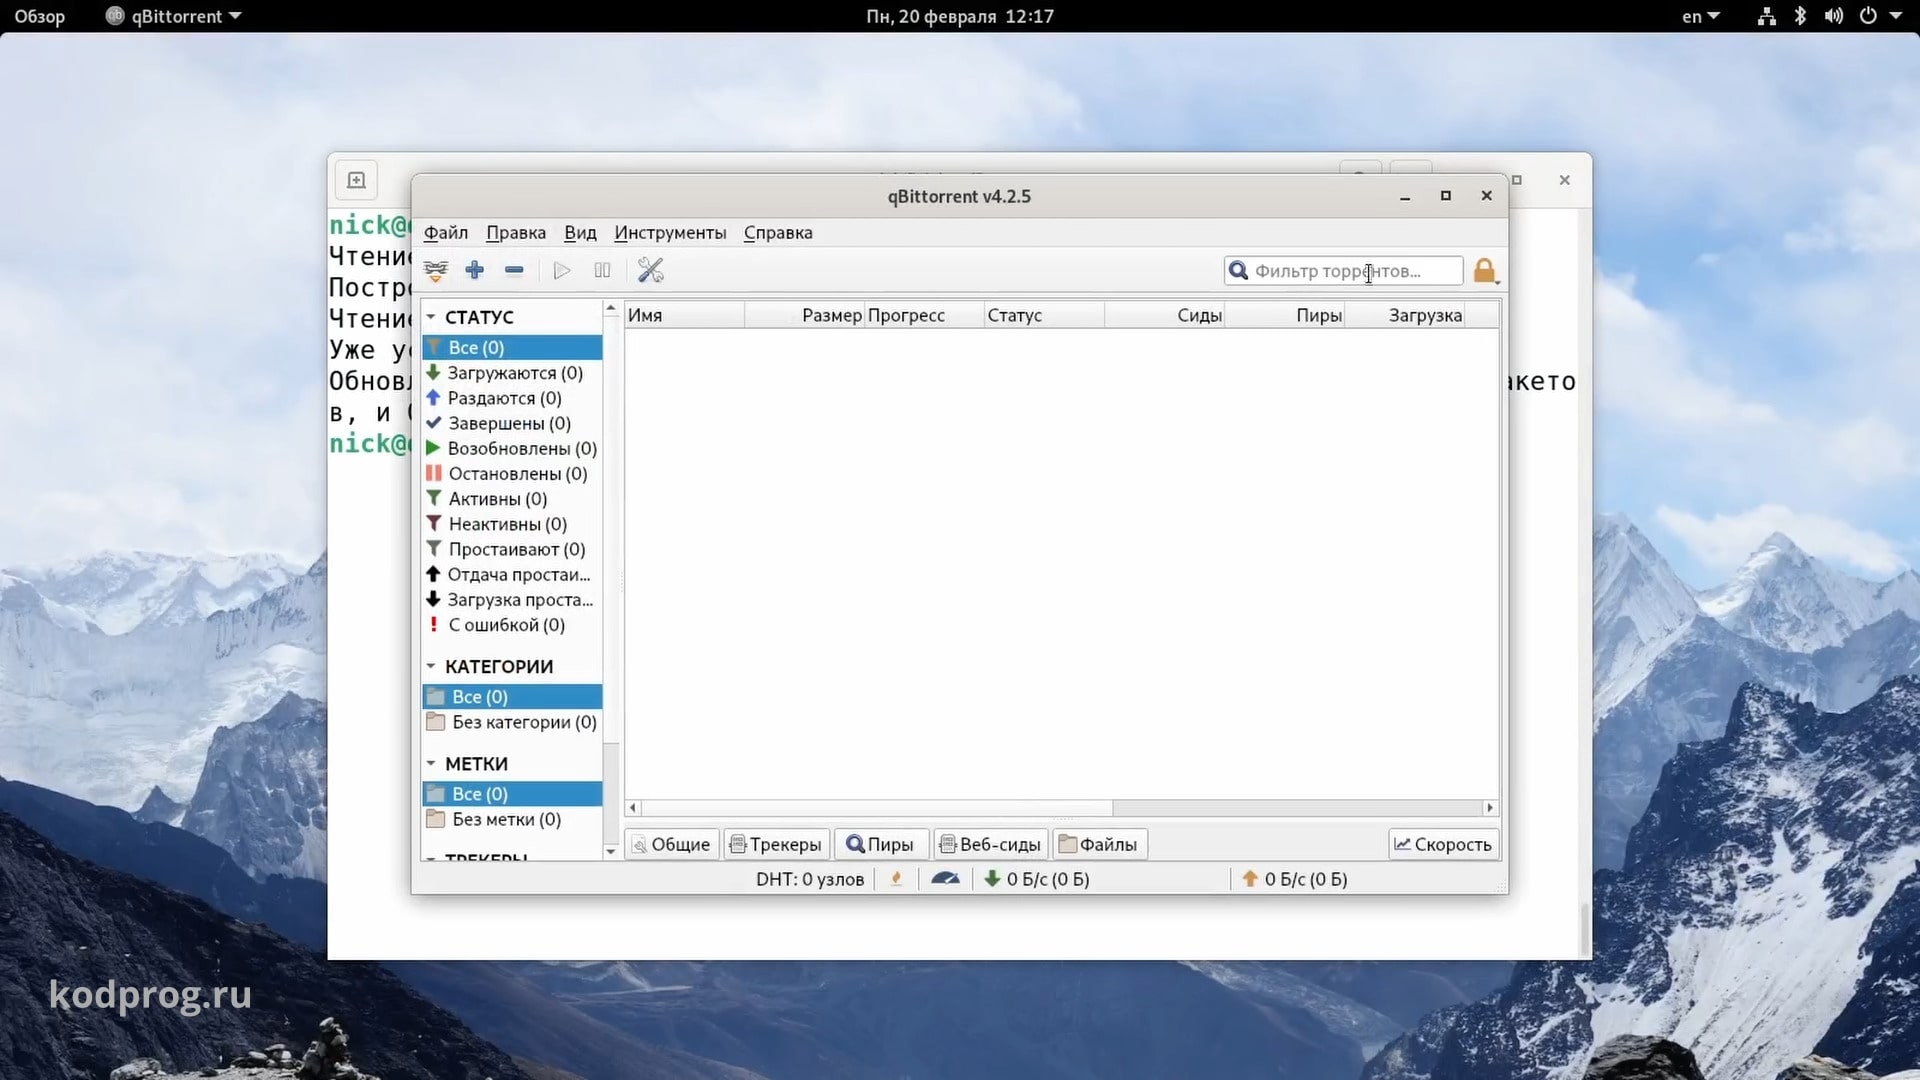Select the Простаивают (0) filter
1920x1080 pixels.
click(x=512, y=549)
